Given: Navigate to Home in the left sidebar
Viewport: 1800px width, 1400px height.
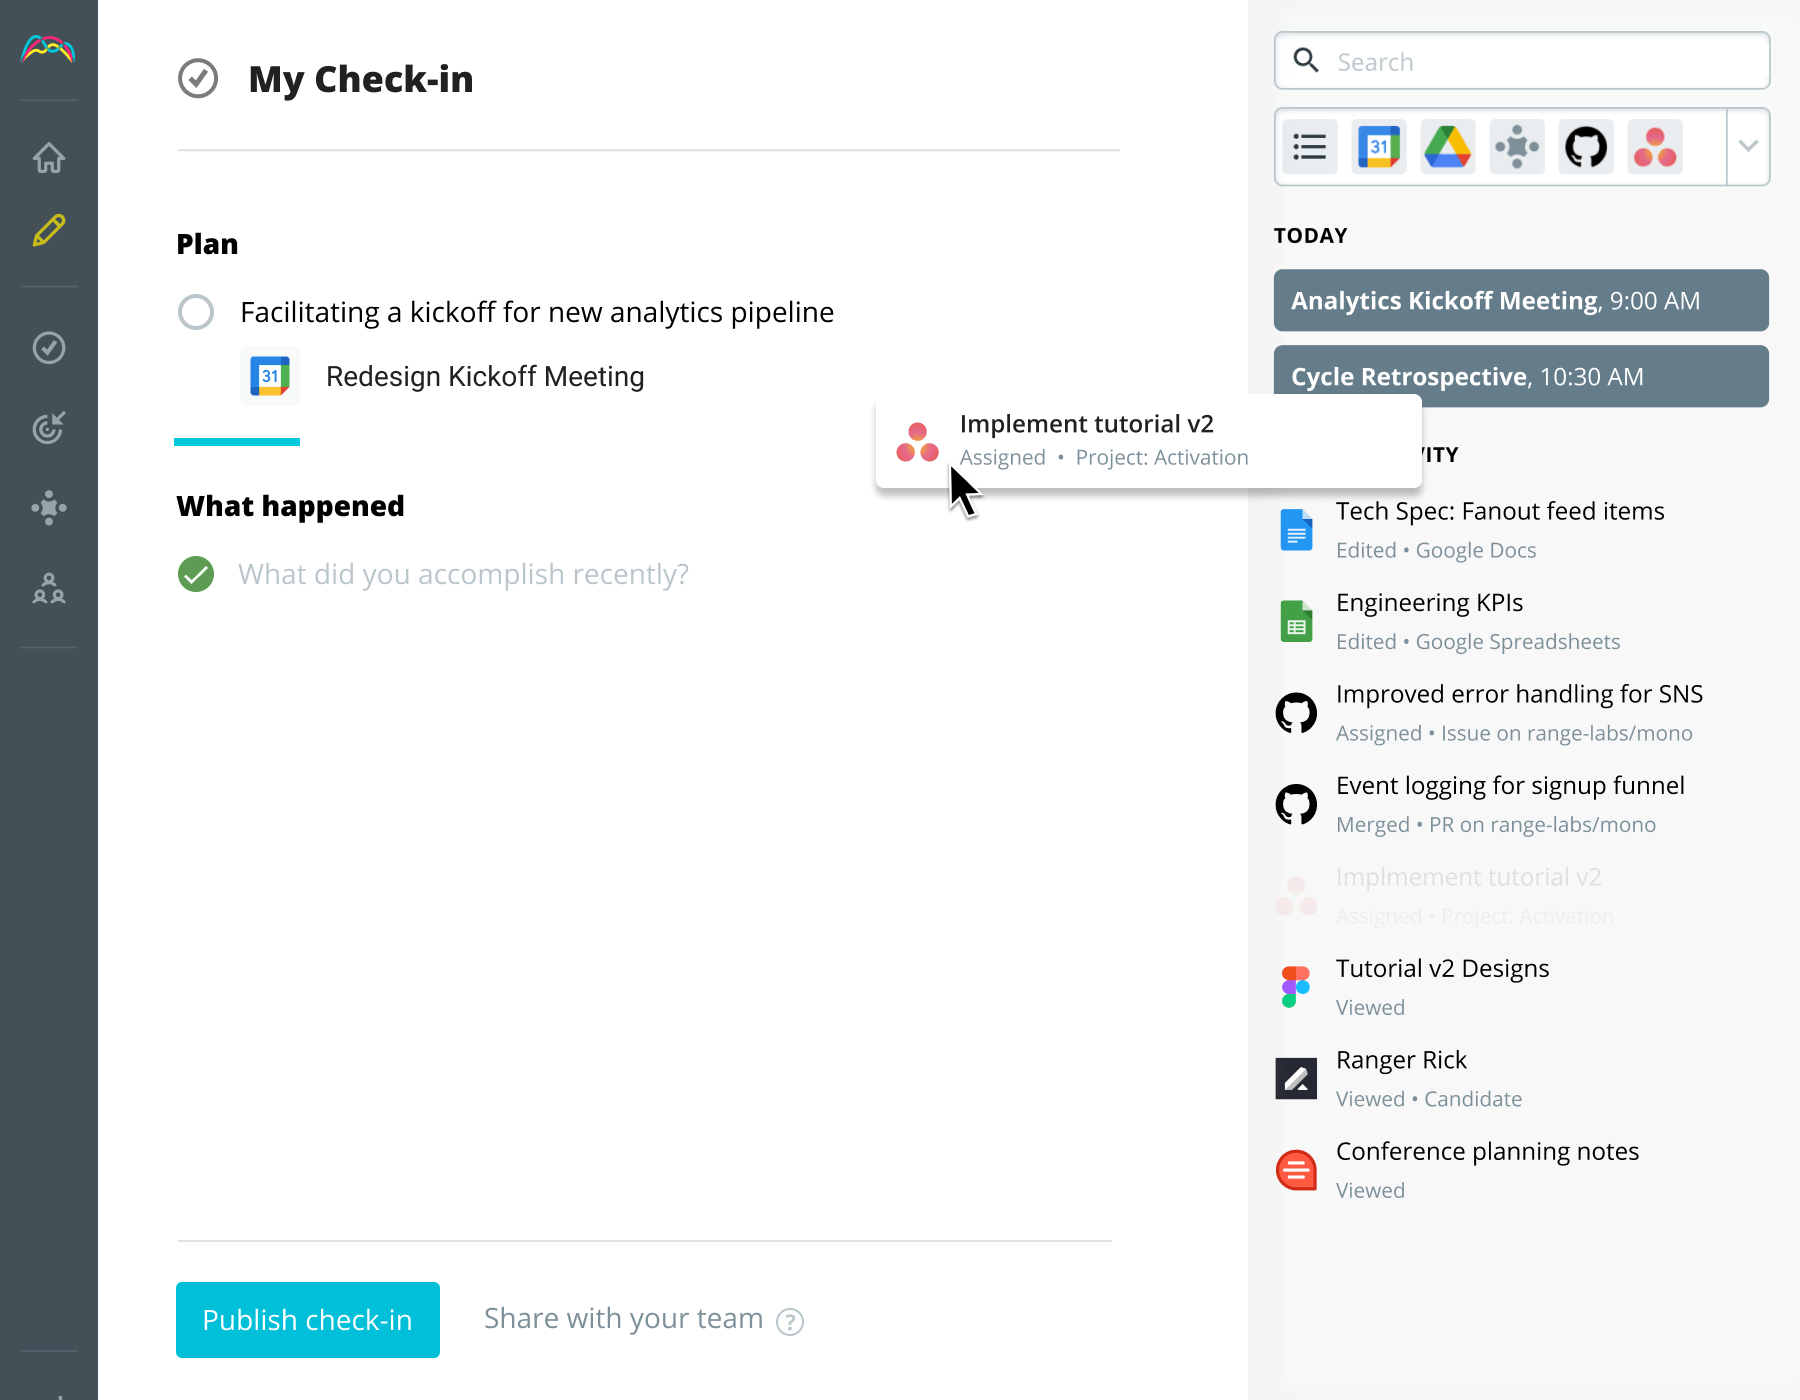Looking at the screenshot, I should (48, 158).
